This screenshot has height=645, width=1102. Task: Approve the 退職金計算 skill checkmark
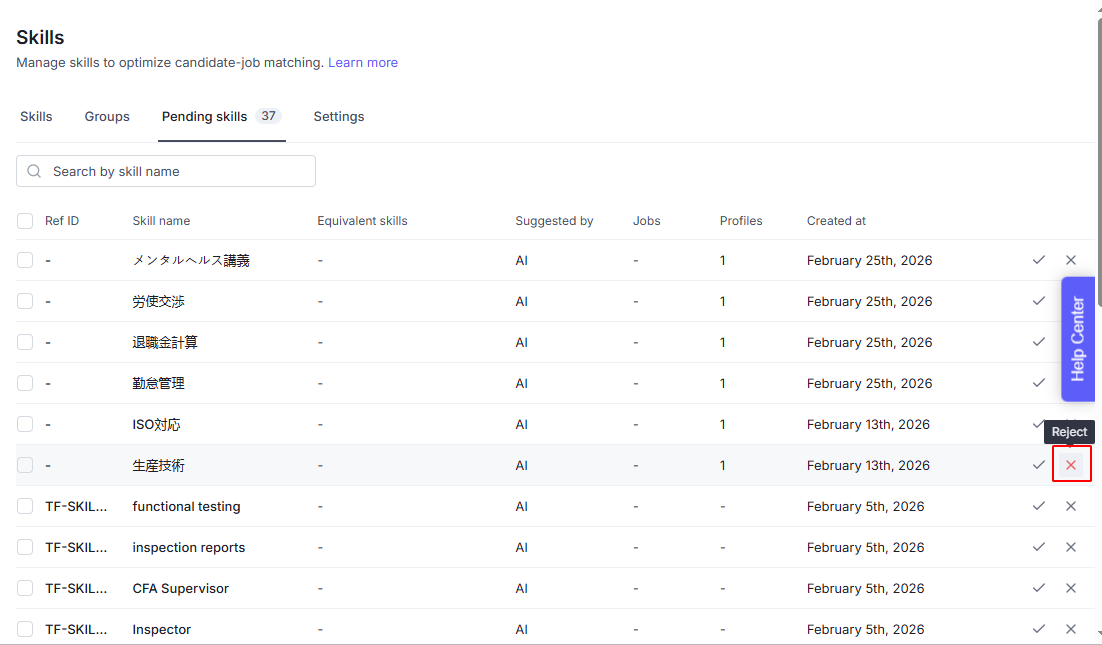pos(1039,342)
